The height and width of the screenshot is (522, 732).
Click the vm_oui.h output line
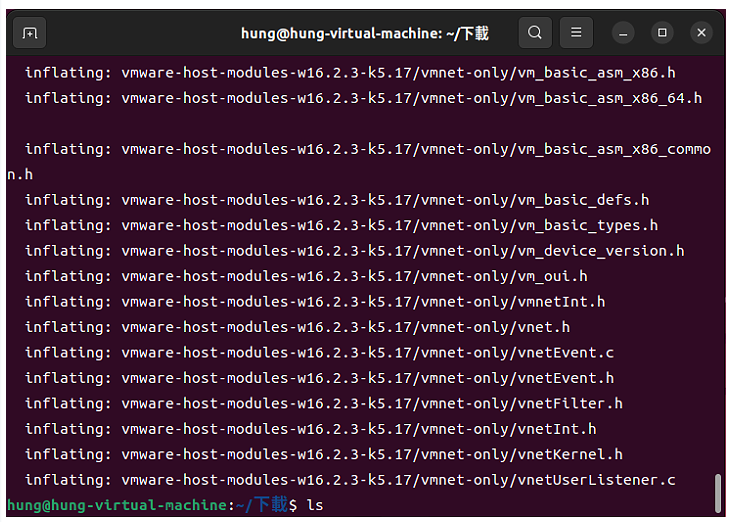pos(306,276)
